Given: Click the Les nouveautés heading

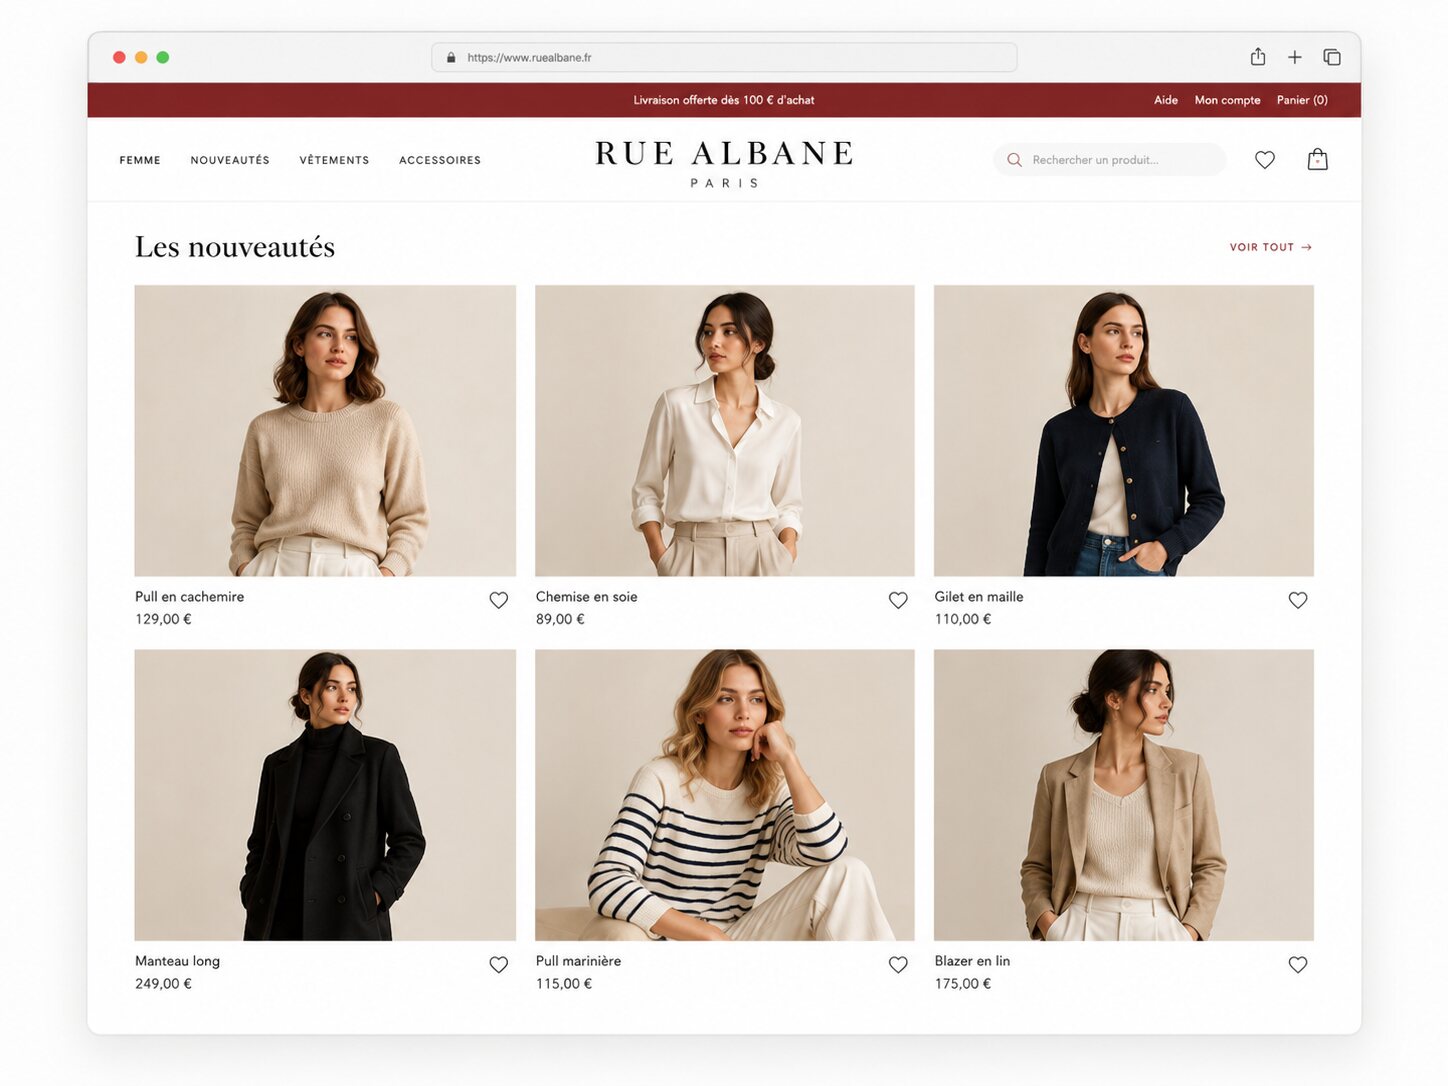Looking at the screenshot, I should coord(235,247).
